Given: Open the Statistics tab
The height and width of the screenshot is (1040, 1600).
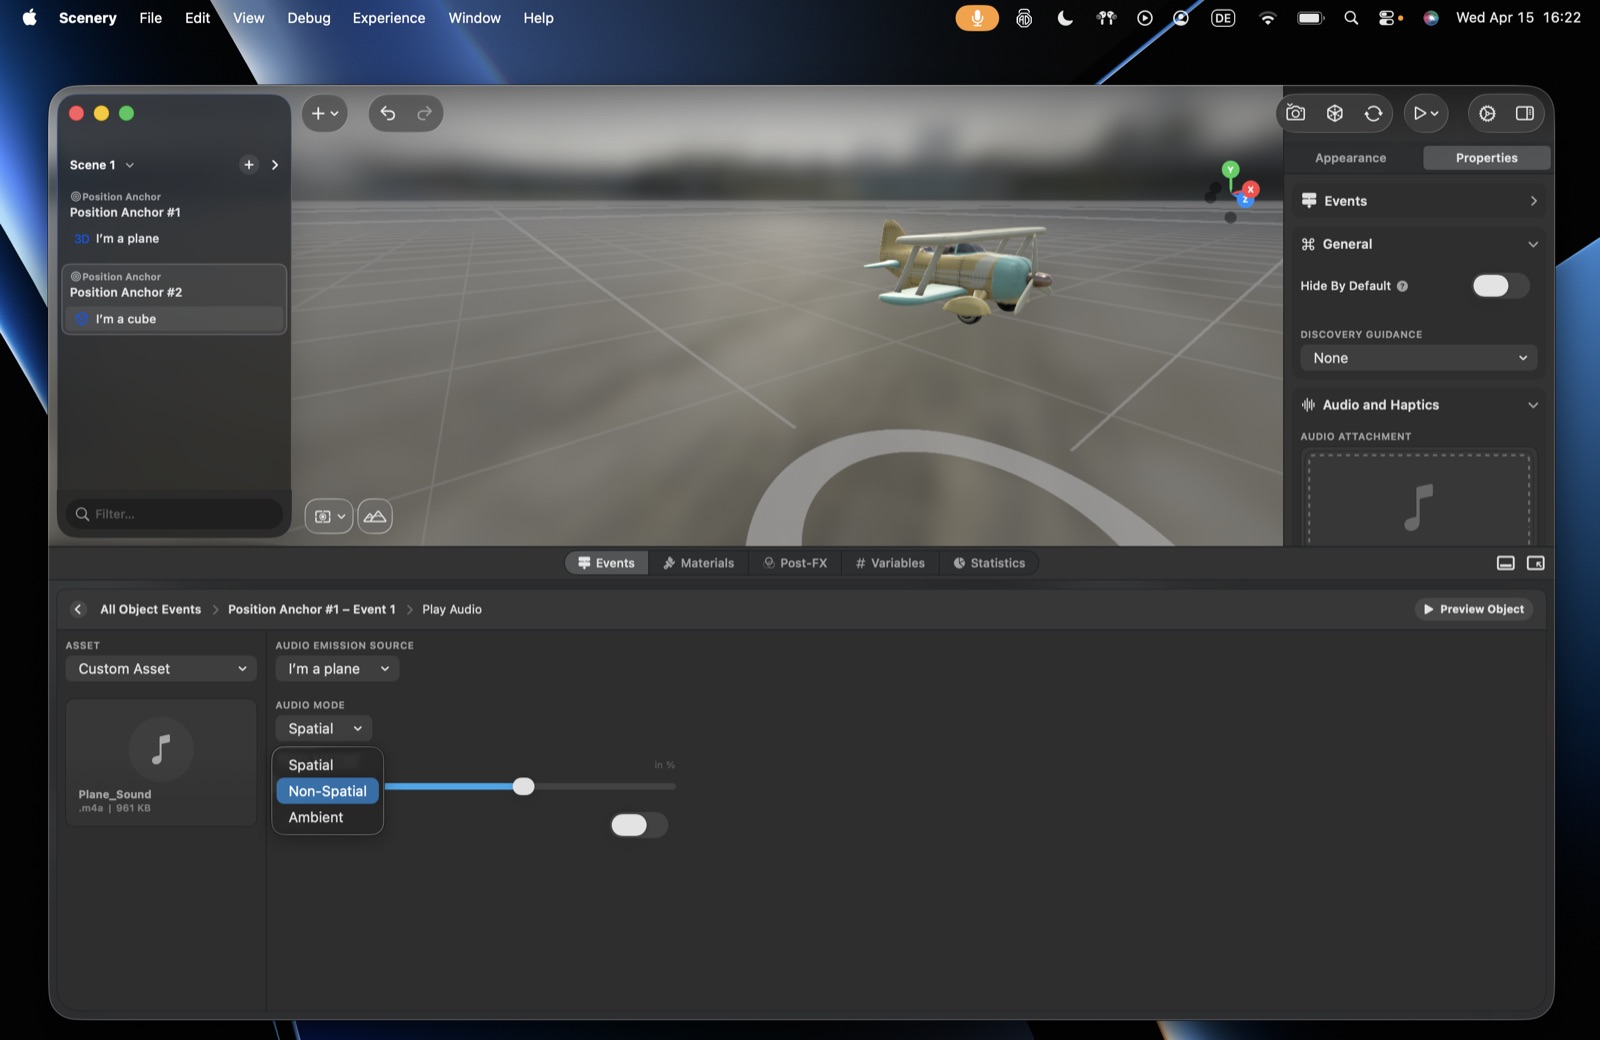Looking at the screenshot, I should pyautogui.click(x=989, y=563).
